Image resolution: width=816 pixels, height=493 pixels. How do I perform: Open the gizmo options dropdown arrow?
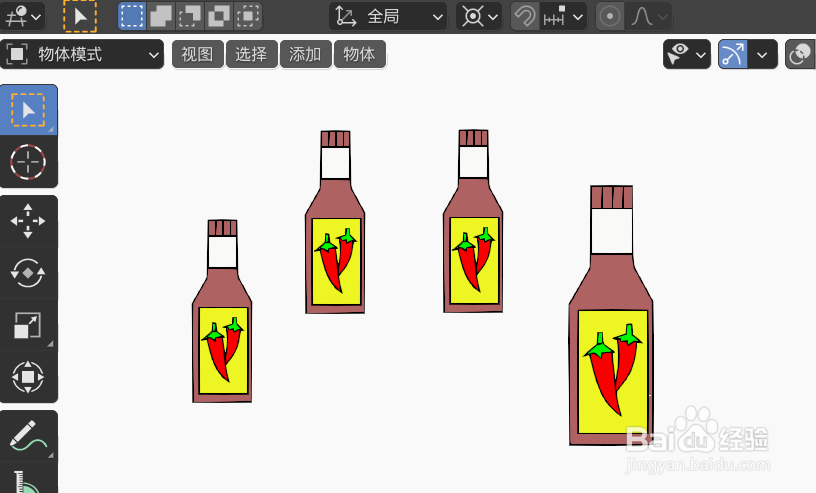(762, 54)
